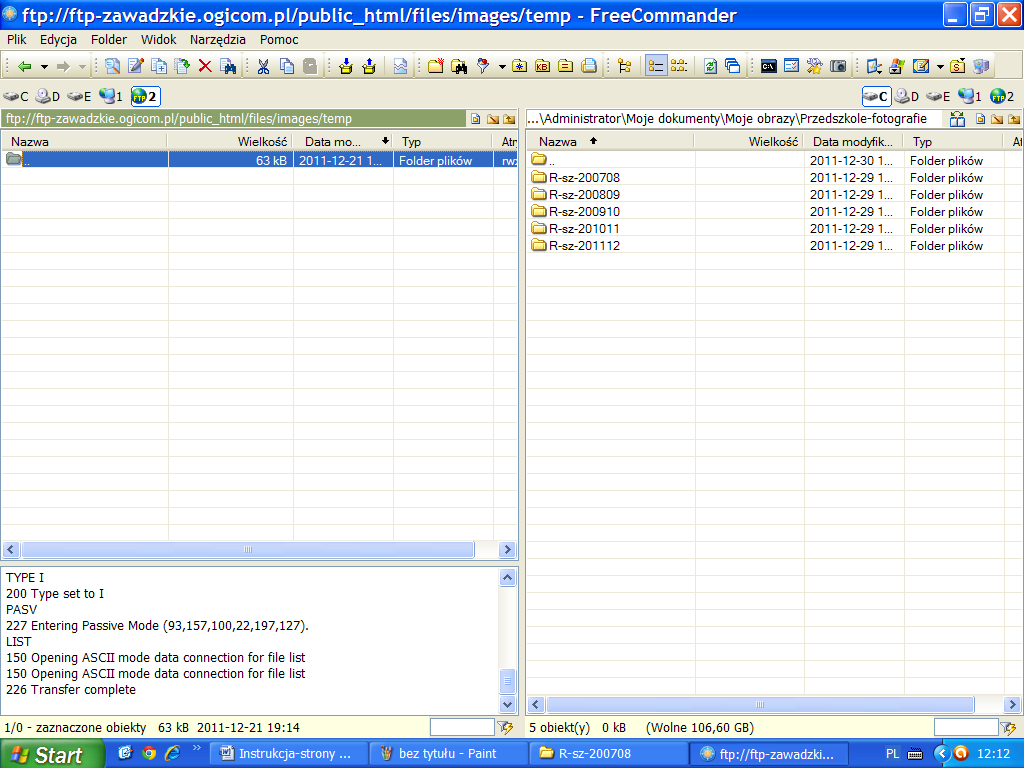The image size is (1024, 768).
Task: Select drive C in left panel
Action: [16, 97]
